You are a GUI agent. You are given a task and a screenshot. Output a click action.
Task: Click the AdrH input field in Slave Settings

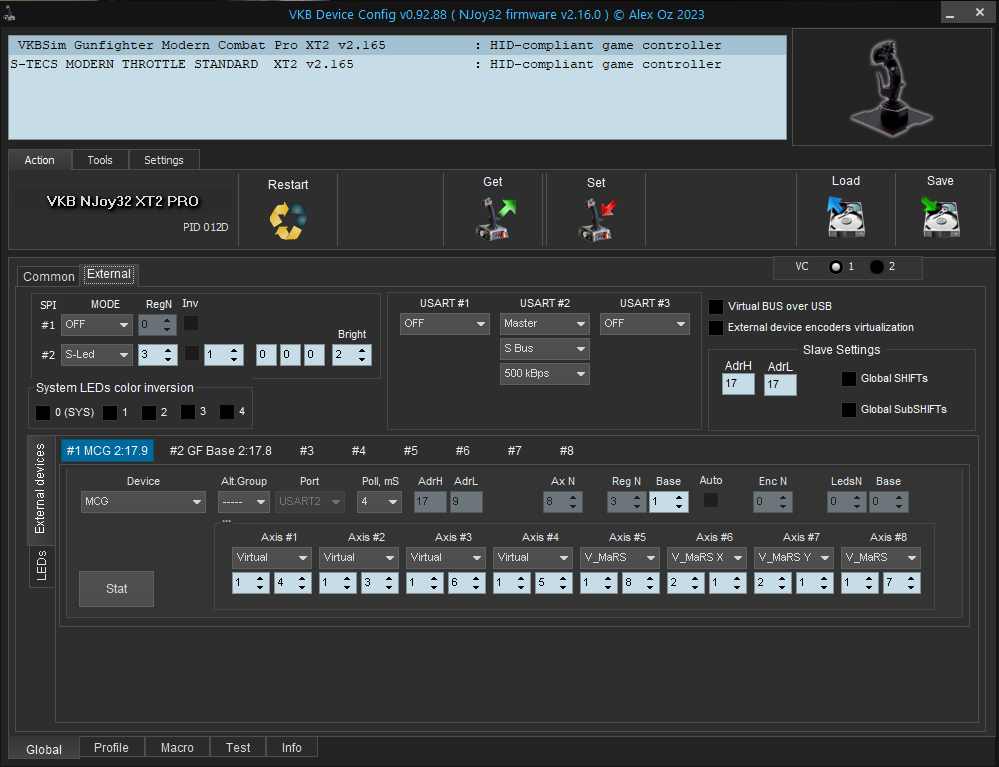pyautogui.click(x=738, y=384)
